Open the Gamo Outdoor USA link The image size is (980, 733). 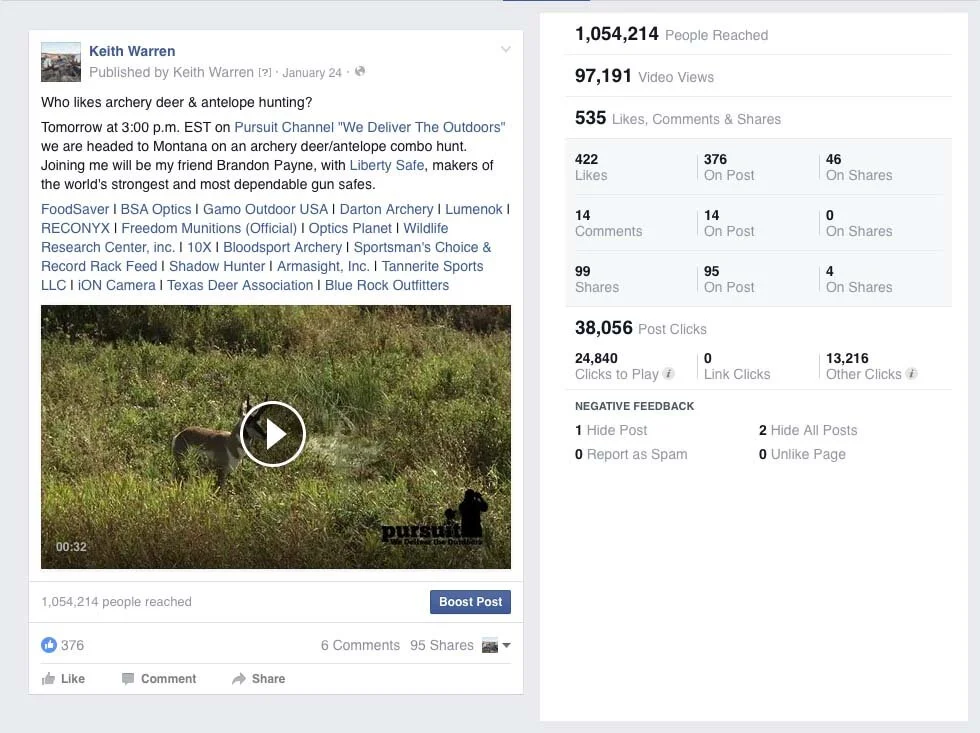pos(265,209)
